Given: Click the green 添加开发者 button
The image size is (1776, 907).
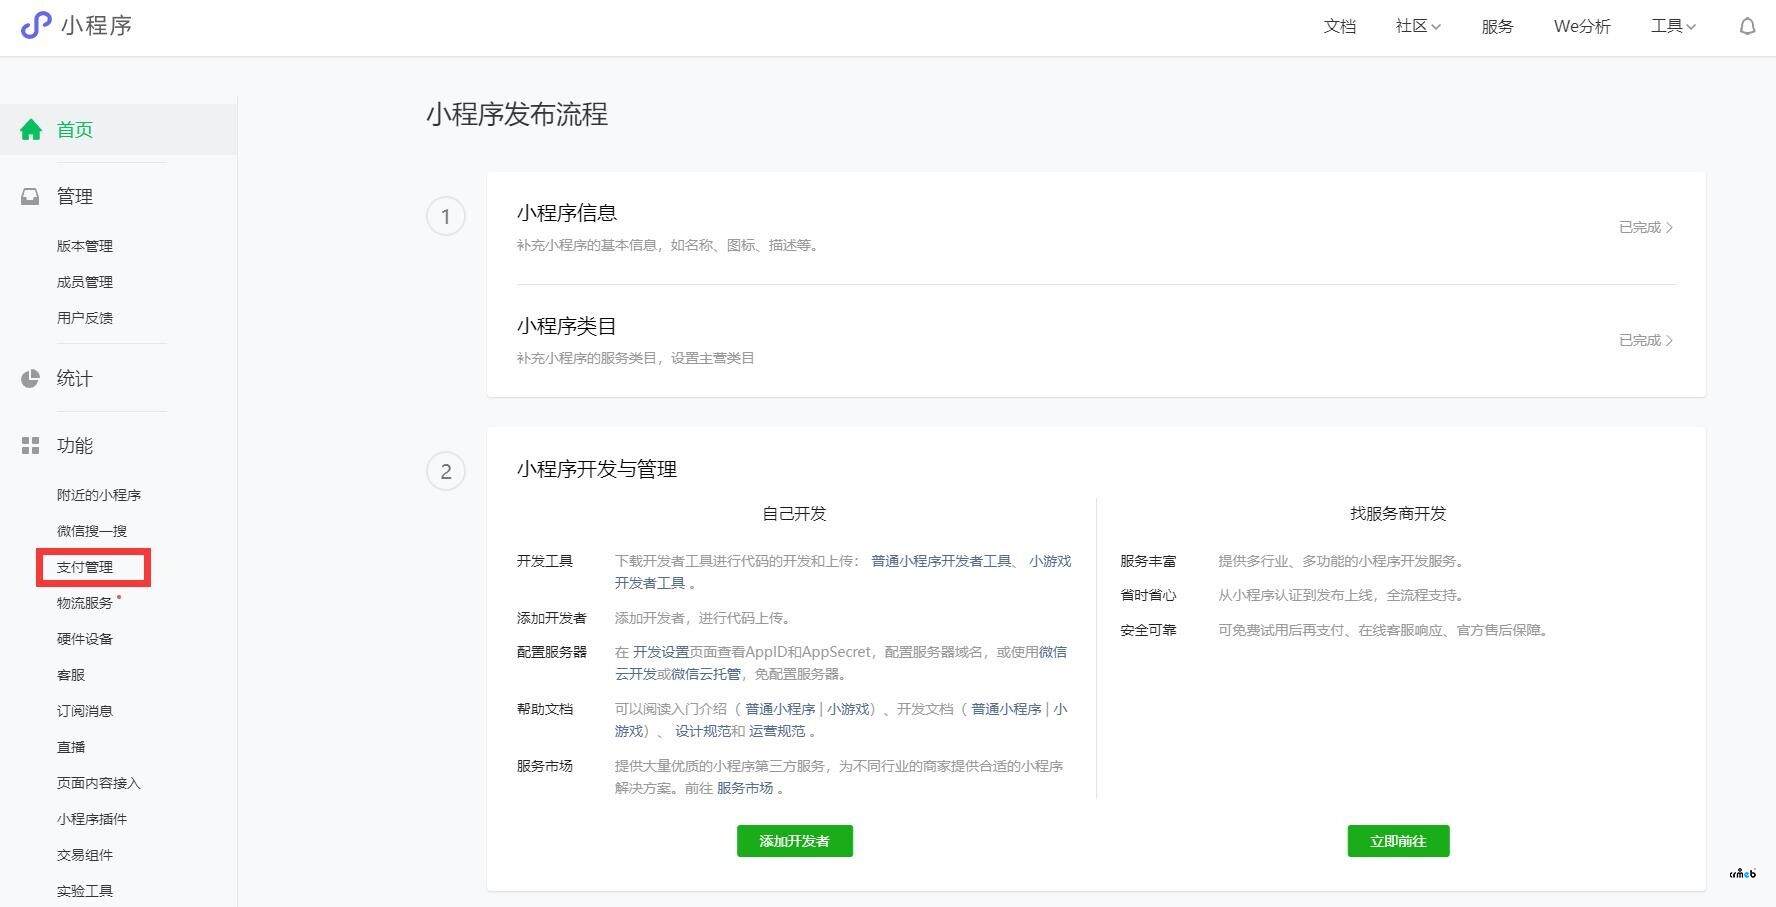Looking at the screenshot, I should point(795,841).
